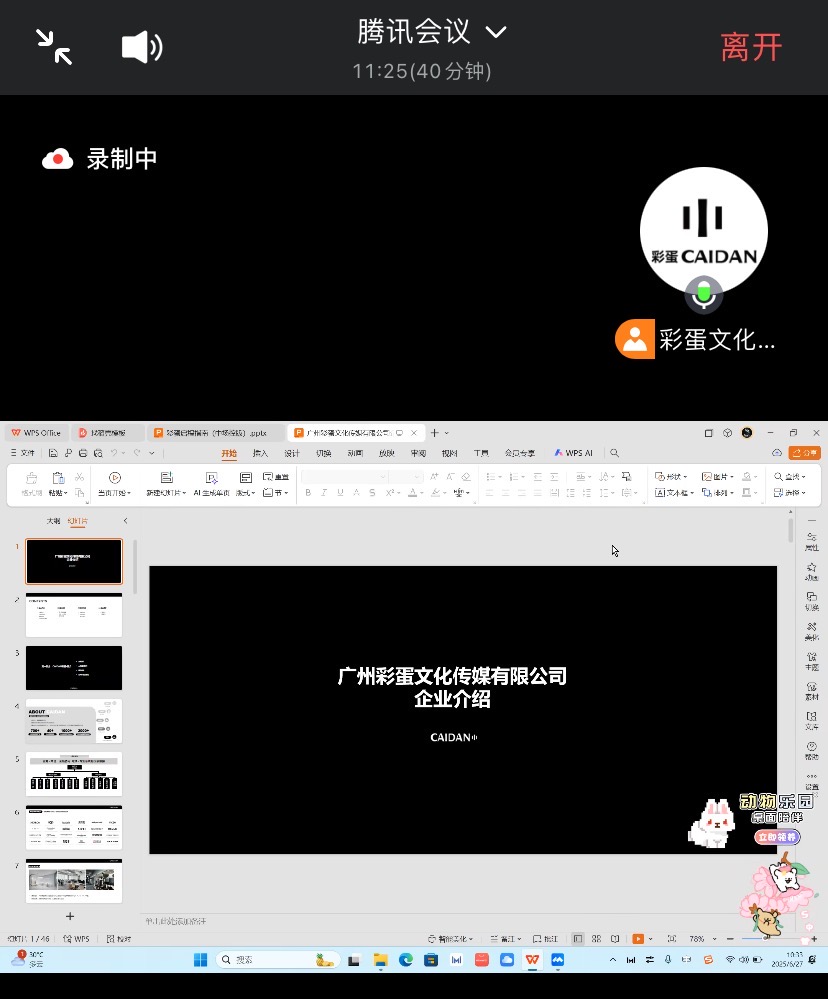Click the add new slide plus icon
This screenshot has height=999, width=828.
coord(70,916)
